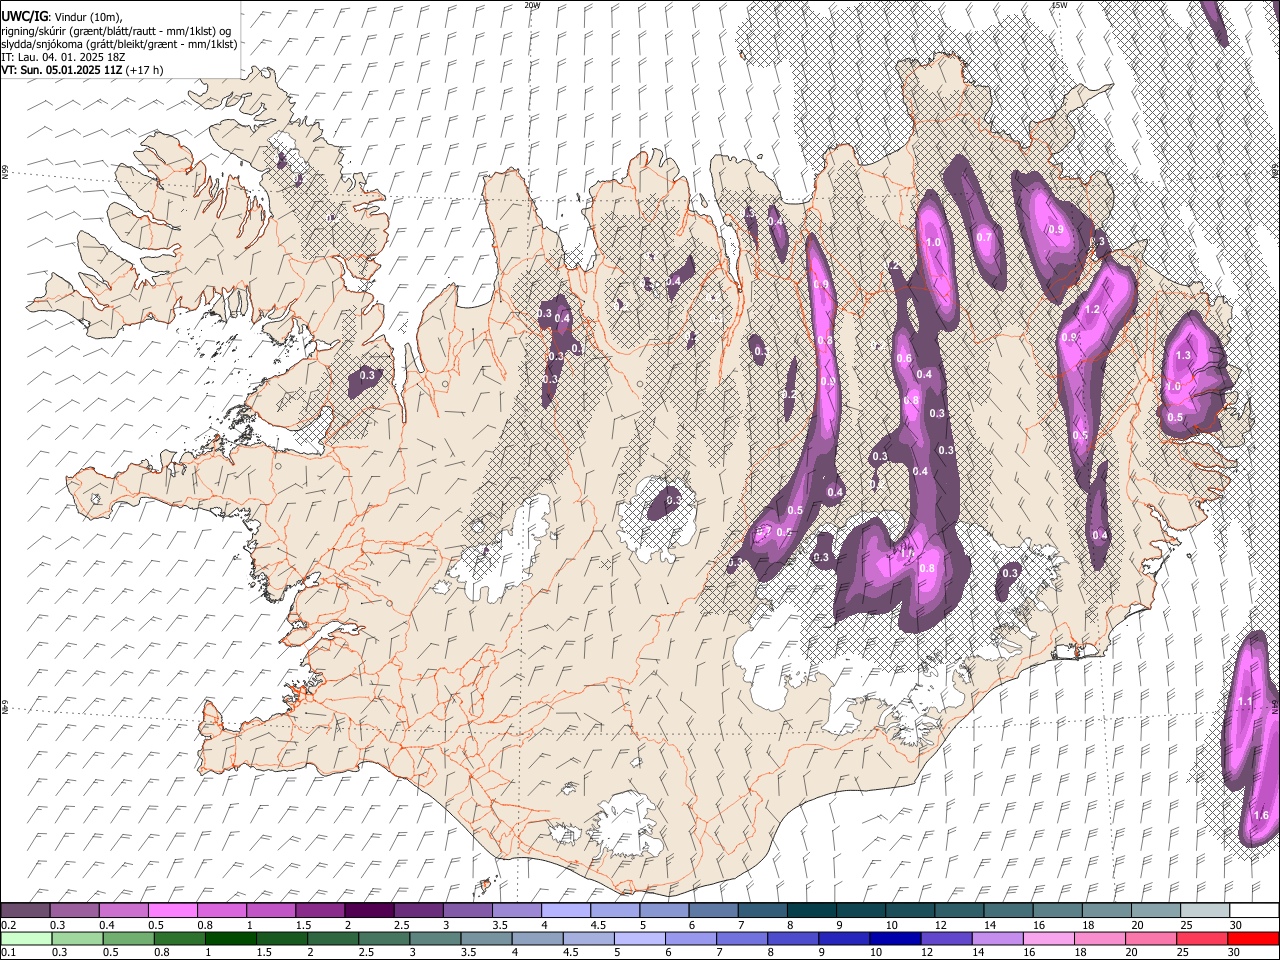Click the 'rigning/skúrir' legend description line

[x=116, y=30]
